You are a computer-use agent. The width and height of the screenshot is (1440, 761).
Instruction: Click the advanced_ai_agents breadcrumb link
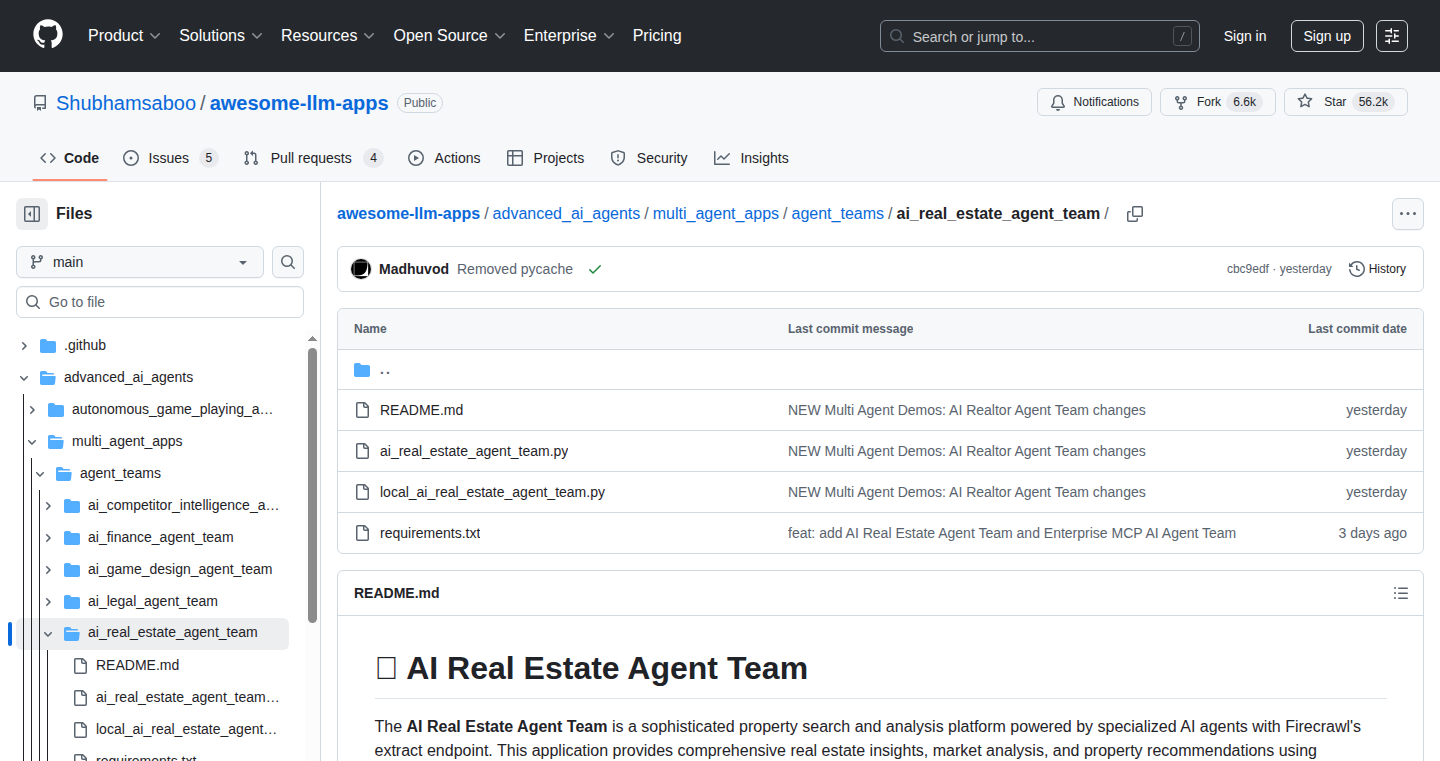point(567,213)
